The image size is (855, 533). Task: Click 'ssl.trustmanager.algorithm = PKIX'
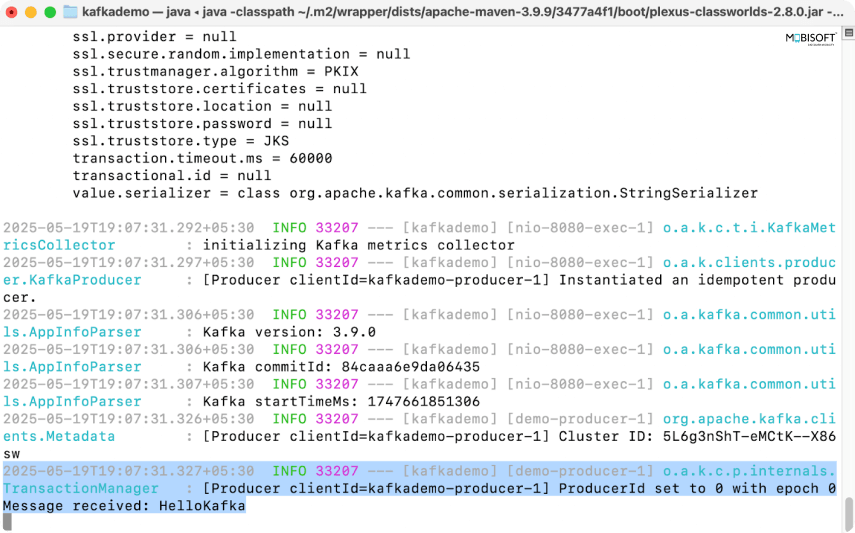coord(215,71)
